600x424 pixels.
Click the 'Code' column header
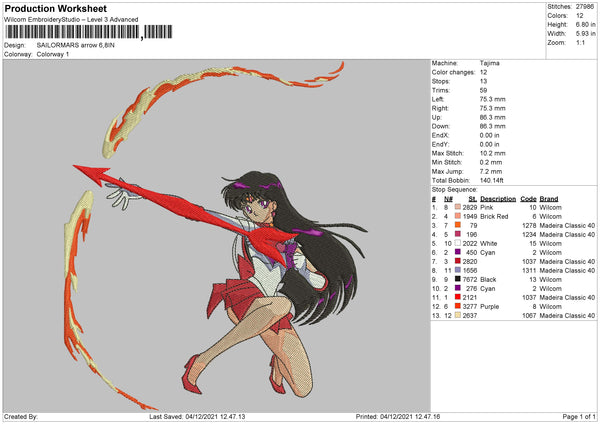coord(528,199)
